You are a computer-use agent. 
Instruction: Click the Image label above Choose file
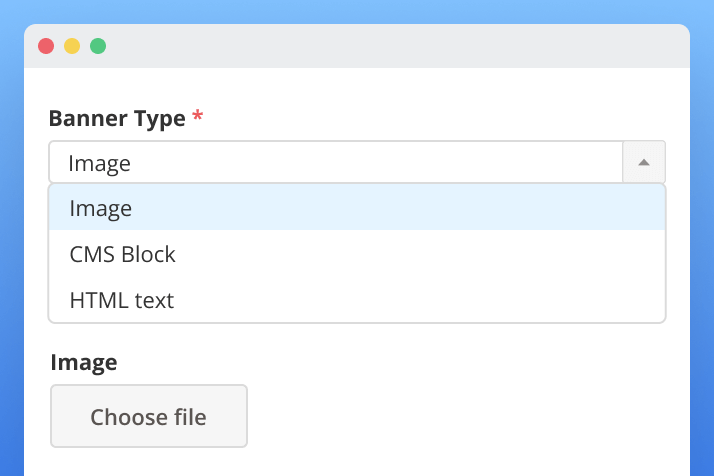tap(83, 362)
